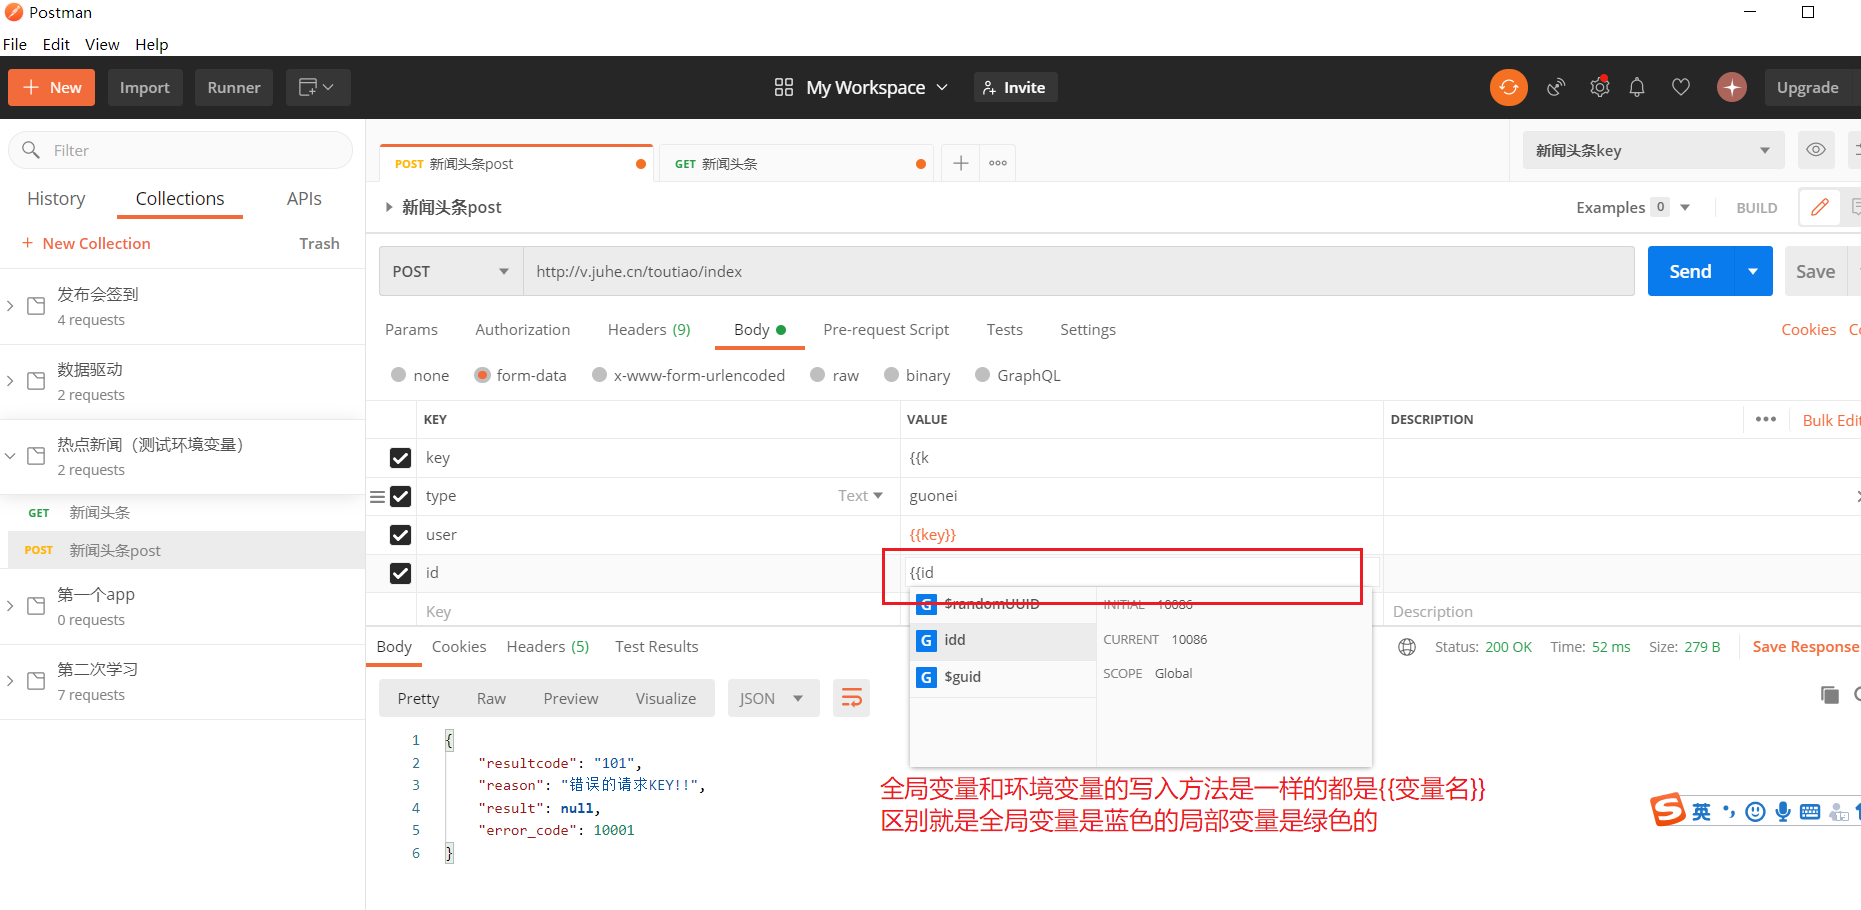Click the New button

(x=52, y=87)
